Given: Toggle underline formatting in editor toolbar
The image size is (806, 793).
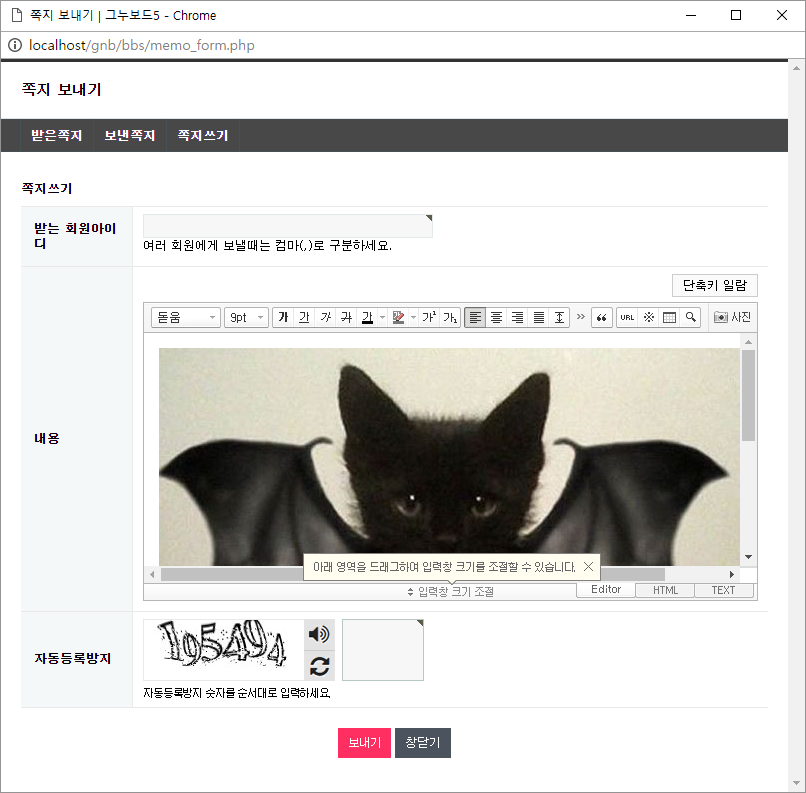Looking at the screenshot, I should coord(304,318).
